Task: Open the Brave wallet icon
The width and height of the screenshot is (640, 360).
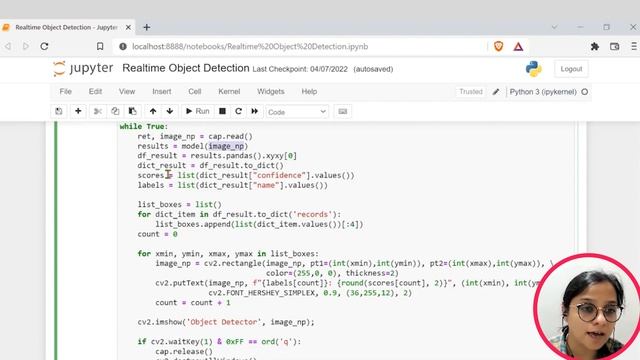Action: pos(614,47)
